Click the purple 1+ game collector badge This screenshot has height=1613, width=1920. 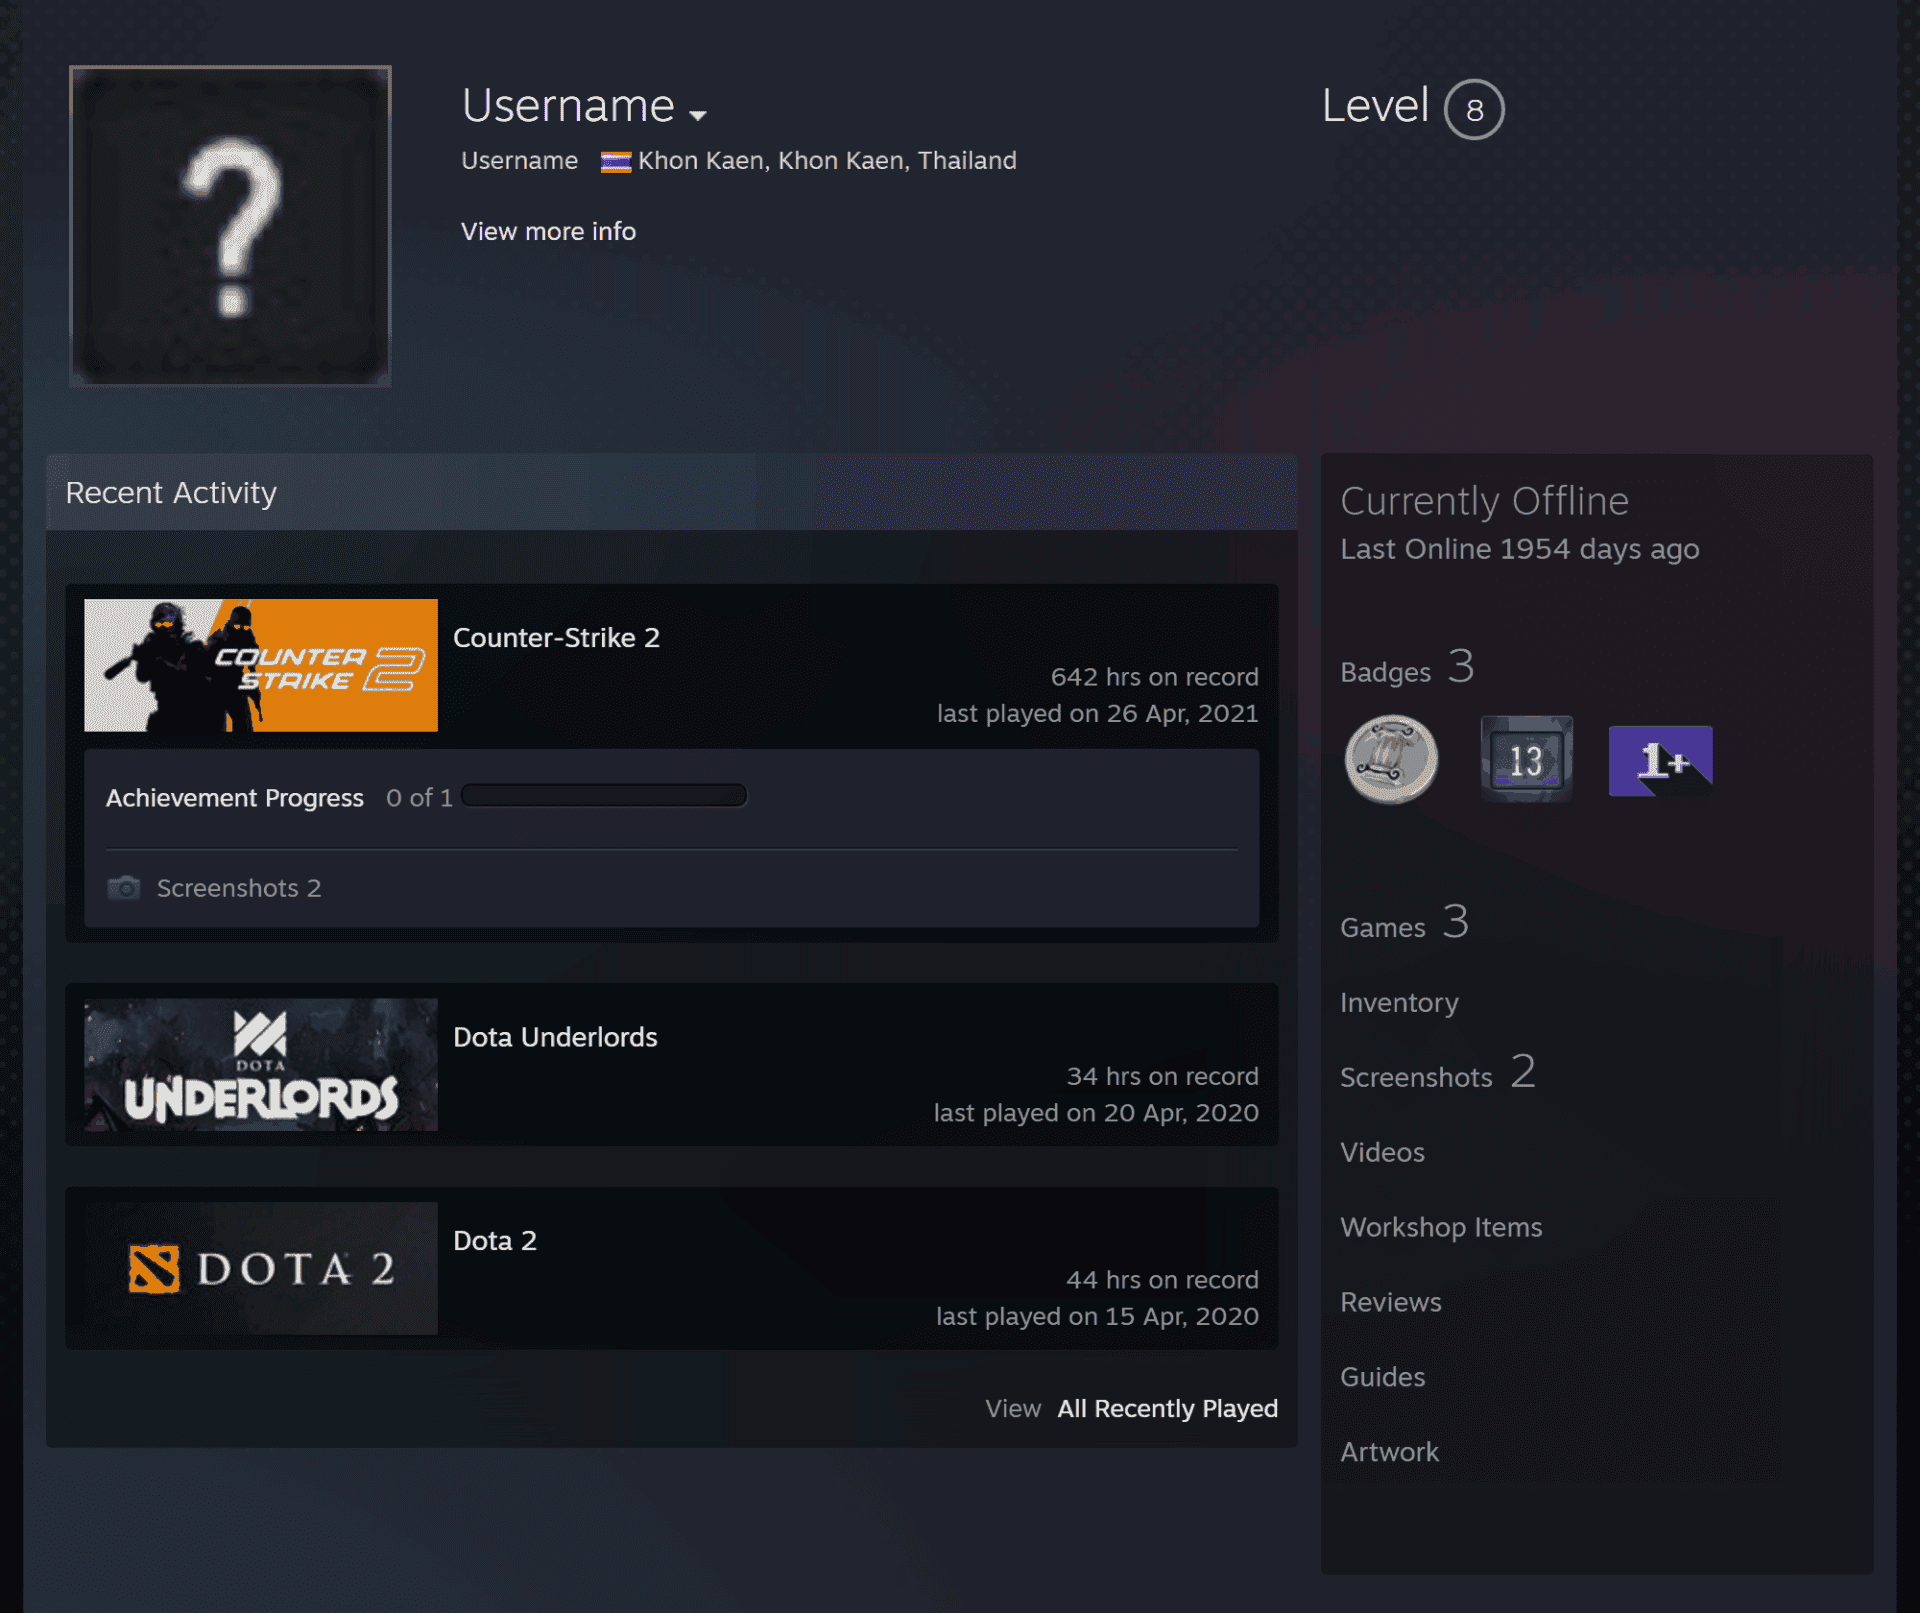[1660, 761]
